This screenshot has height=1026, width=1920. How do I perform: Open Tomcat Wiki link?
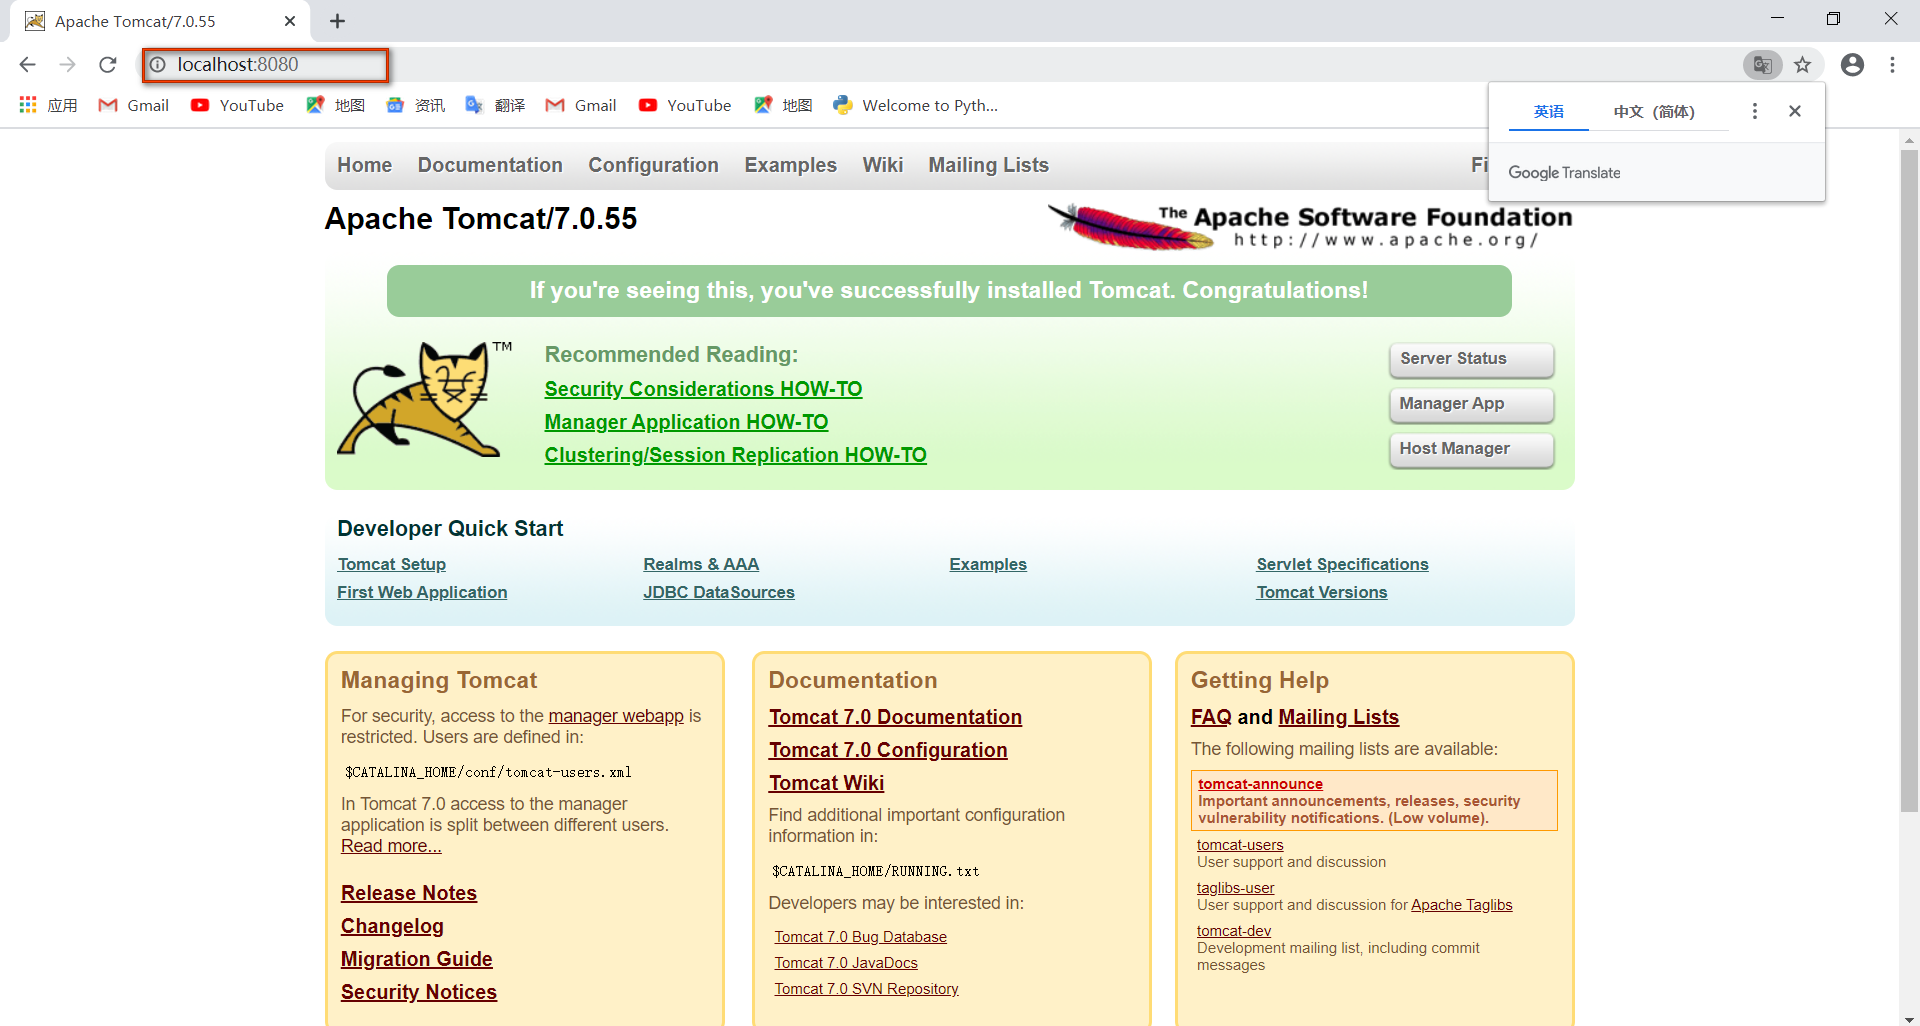826,783
